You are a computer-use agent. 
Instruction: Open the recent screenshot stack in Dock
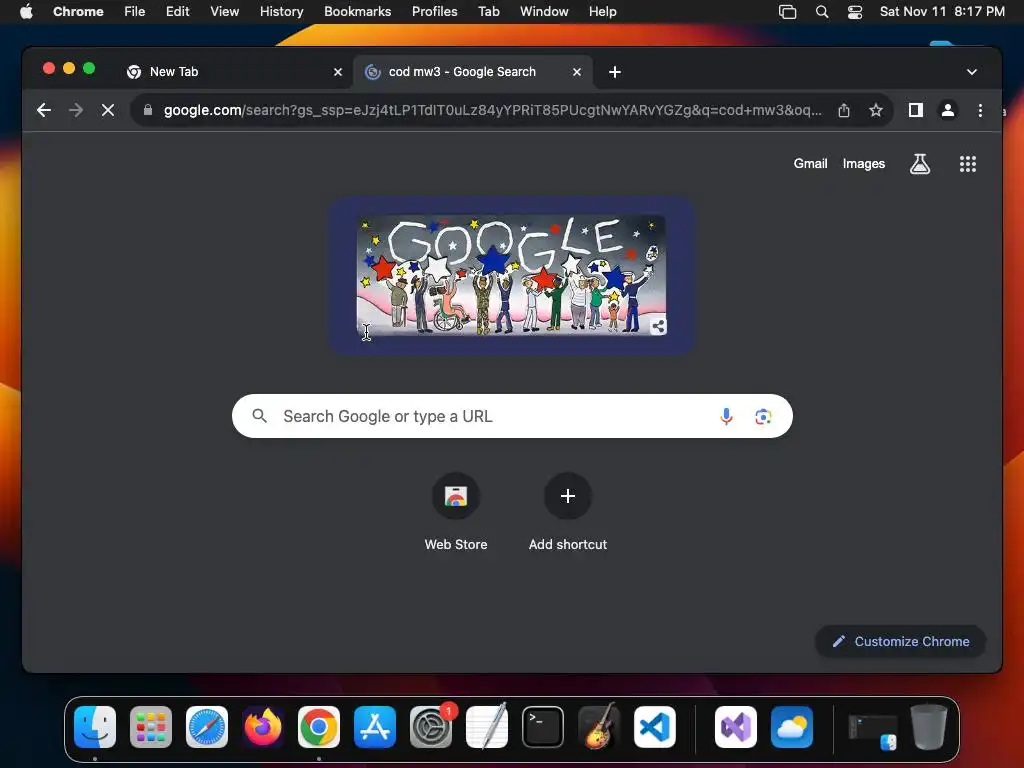[872, 731]
